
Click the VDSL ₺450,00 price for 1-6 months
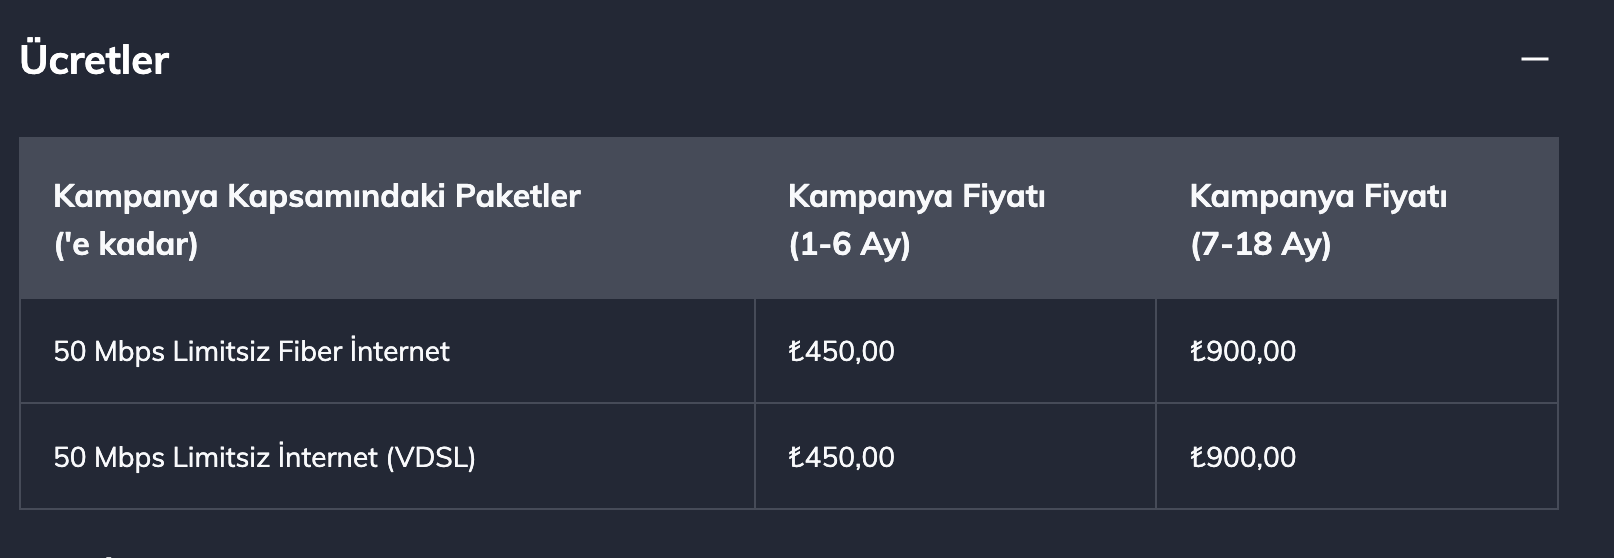click(x=841, y=457)
